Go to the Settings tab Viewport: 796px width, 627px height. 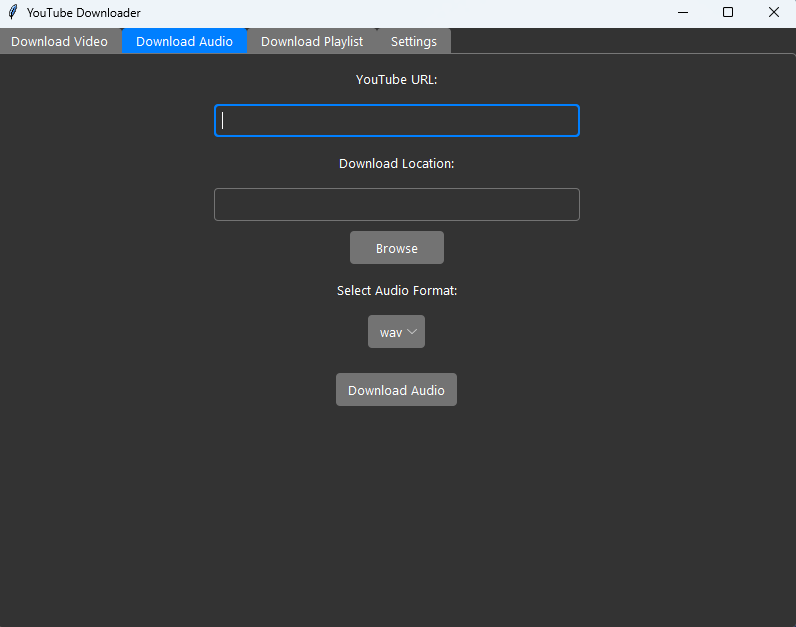tap(414, 41)
